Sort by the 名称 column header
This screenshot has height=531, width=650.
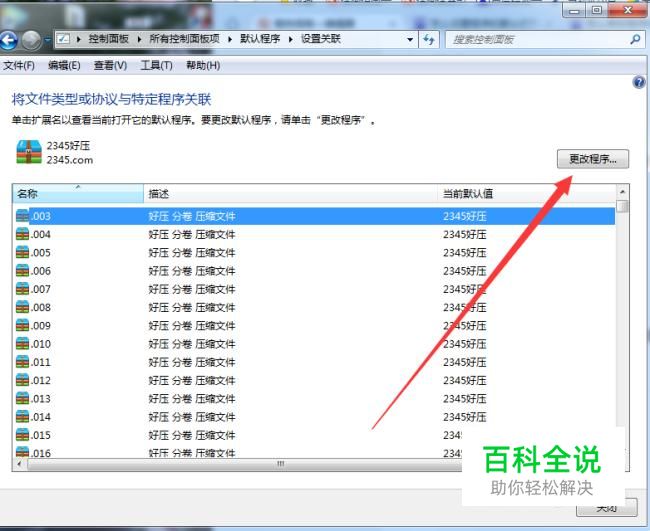coord(78,194)
